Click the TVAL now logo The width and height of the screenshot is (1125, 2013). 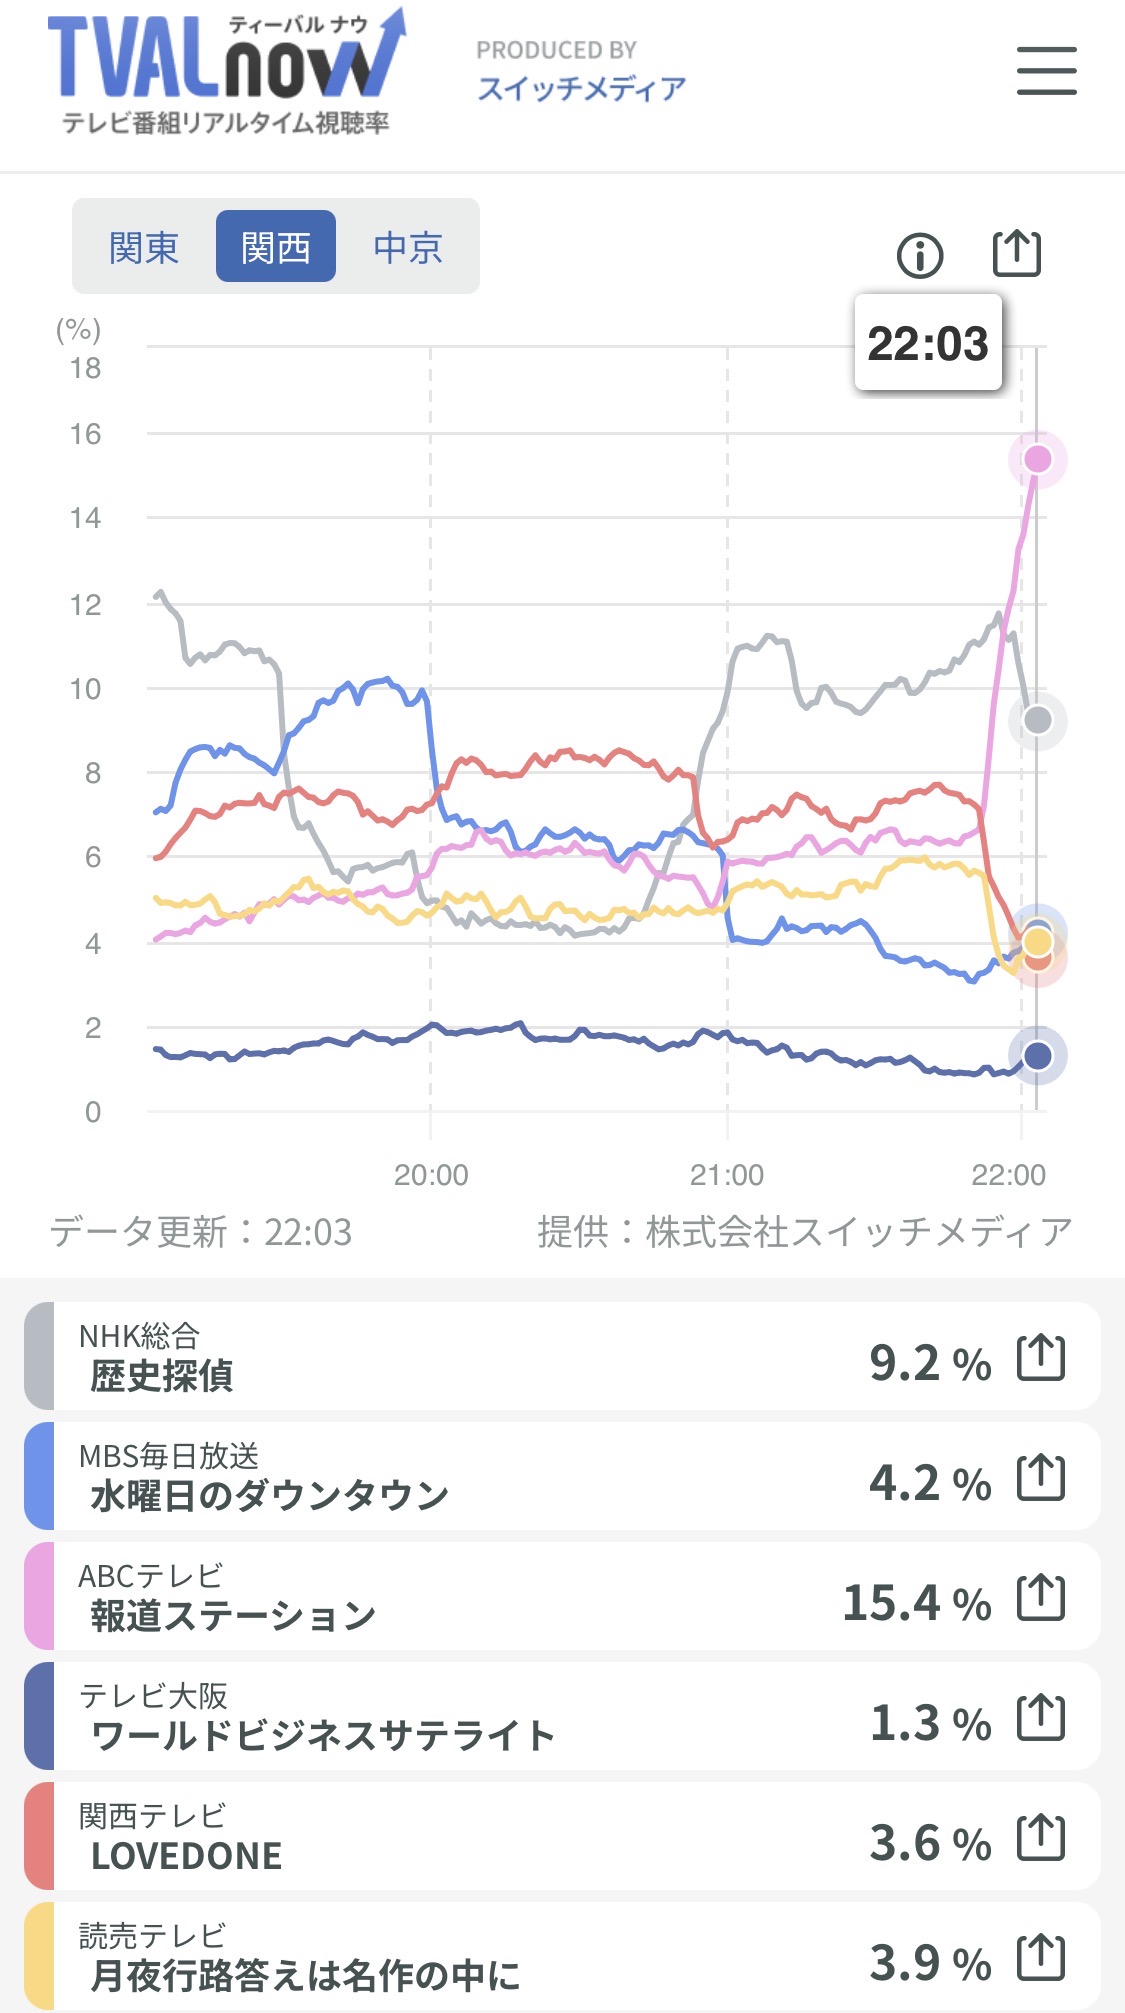coord(226,70)
